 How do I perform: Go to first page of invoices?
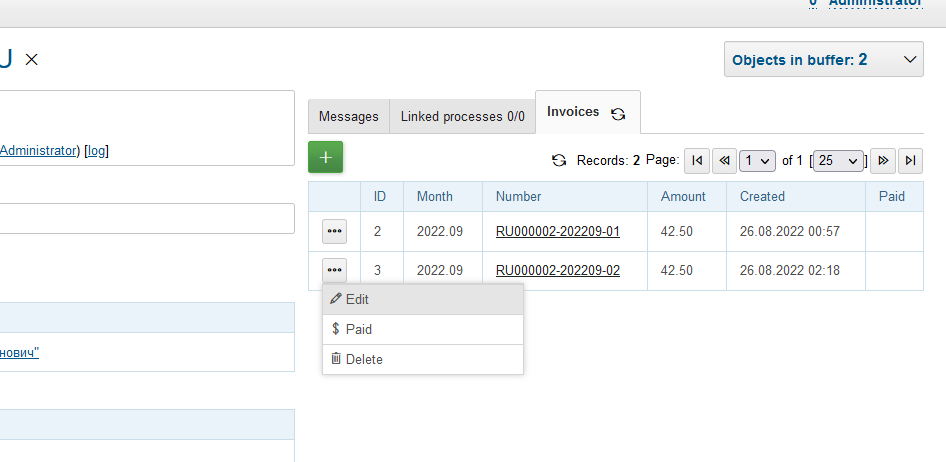697,160
